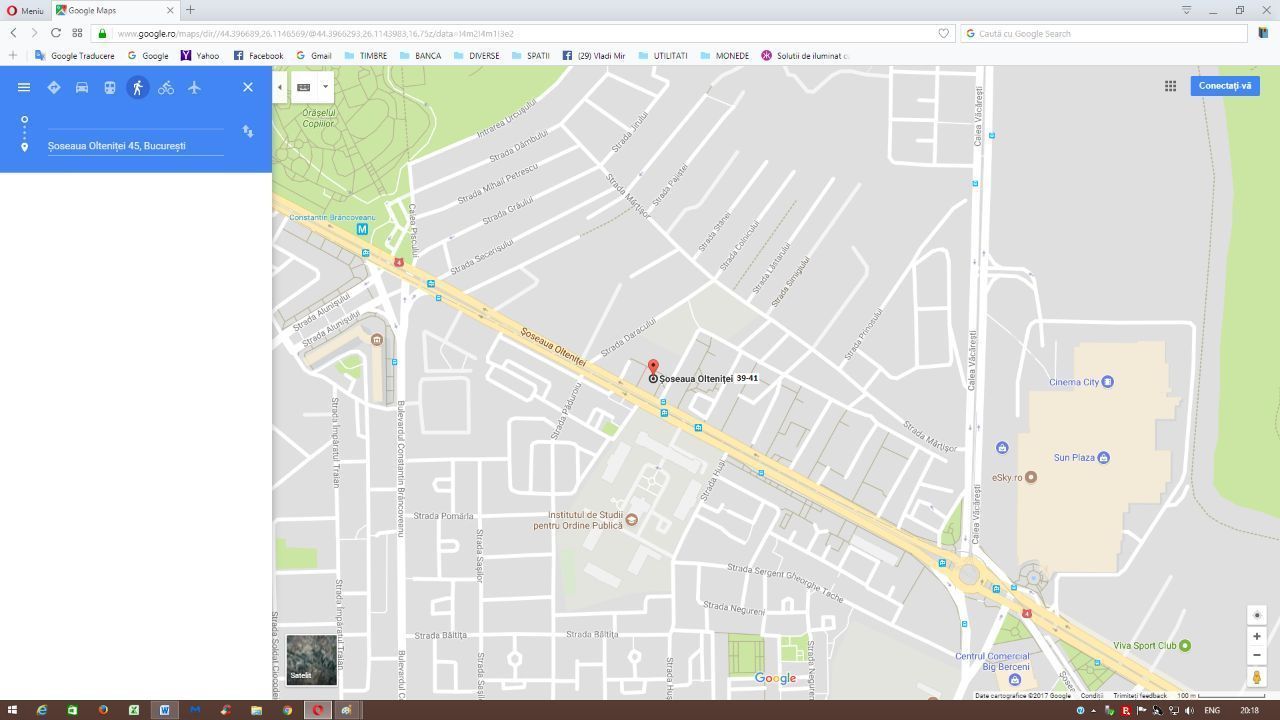Select flight travel mode

click(194, 87)
